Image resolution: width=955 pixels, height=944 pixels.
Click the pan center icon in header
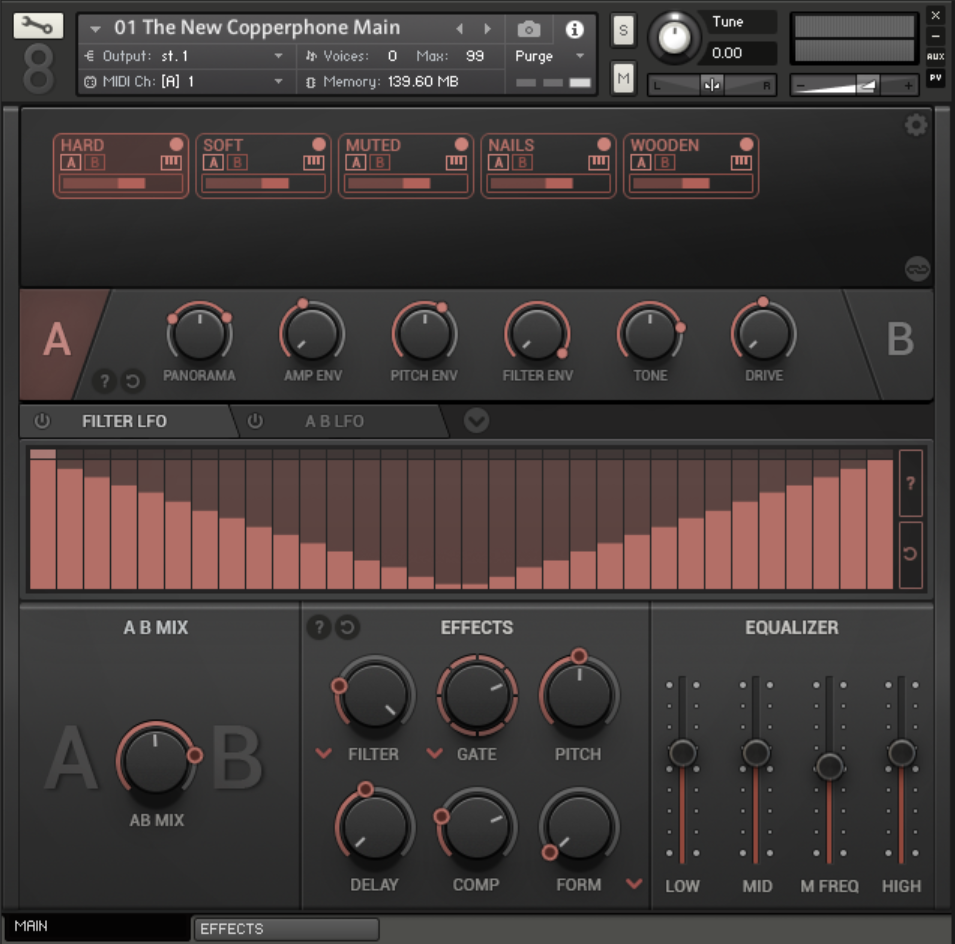point(711,85)
